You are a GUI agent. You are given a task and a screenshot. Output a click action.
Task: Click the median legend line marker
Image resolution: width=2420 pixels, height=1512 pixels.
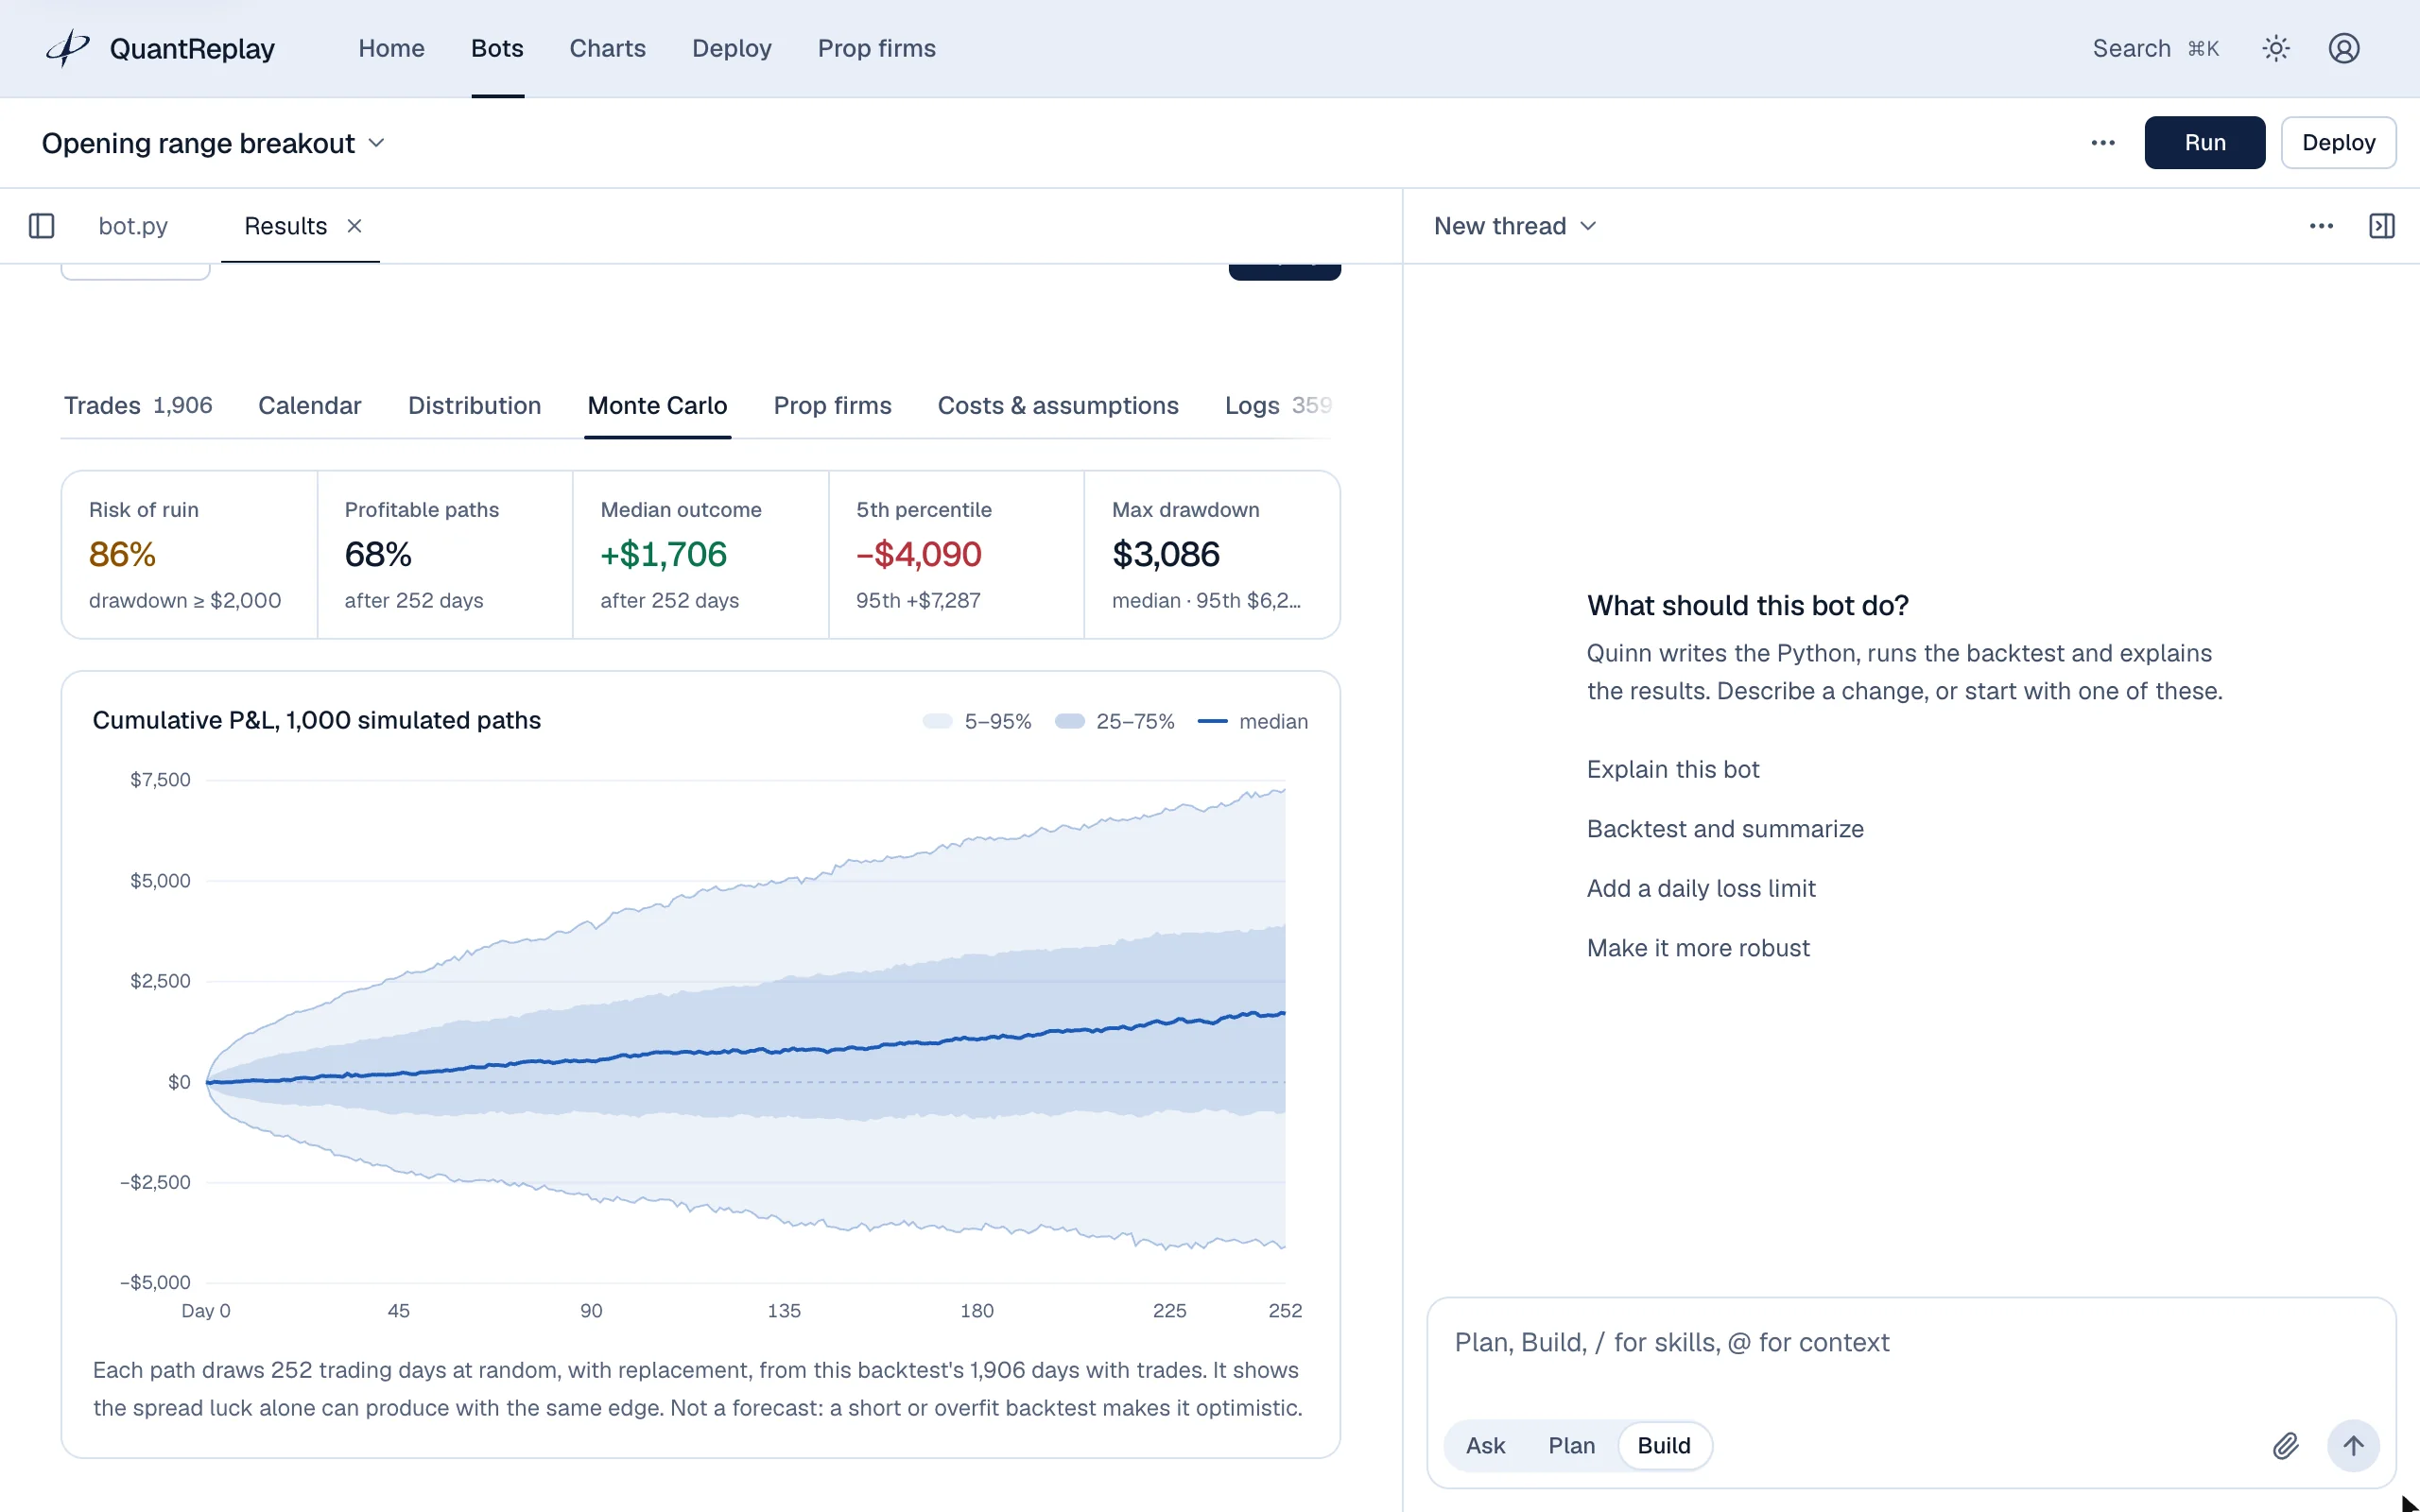click(x=1212, y=721)
